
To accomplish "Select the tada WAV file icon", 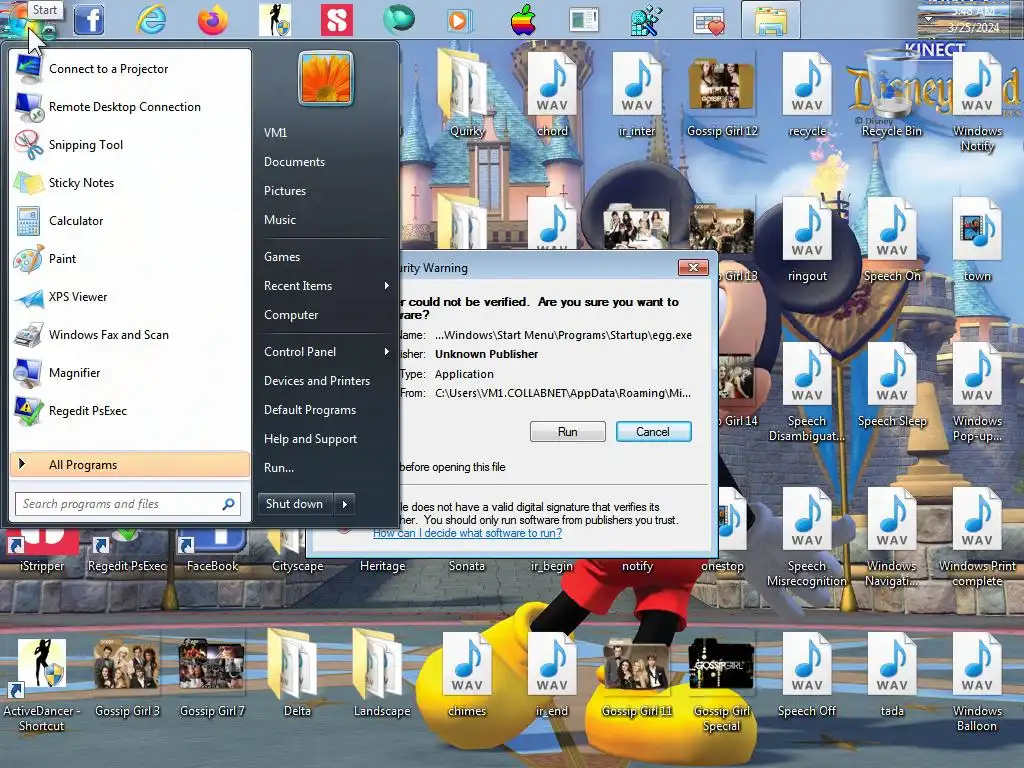I will [x=892, y=675].
